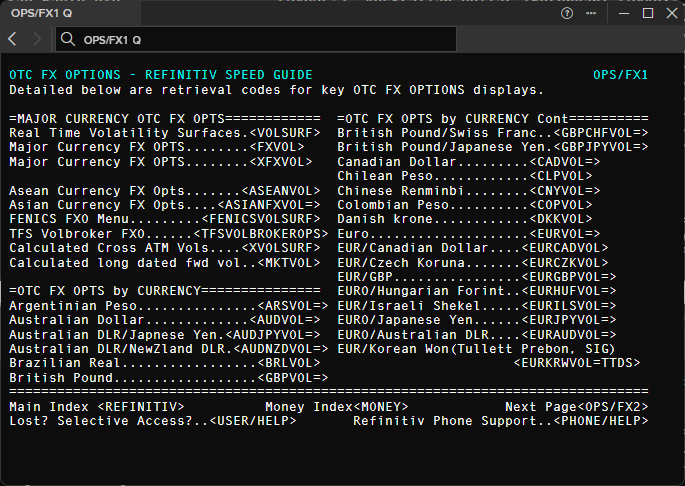Viewport: 685px width, 486px height.
Task: Open the MKTVOL long dated fwd code
Action: coord(289,263)
